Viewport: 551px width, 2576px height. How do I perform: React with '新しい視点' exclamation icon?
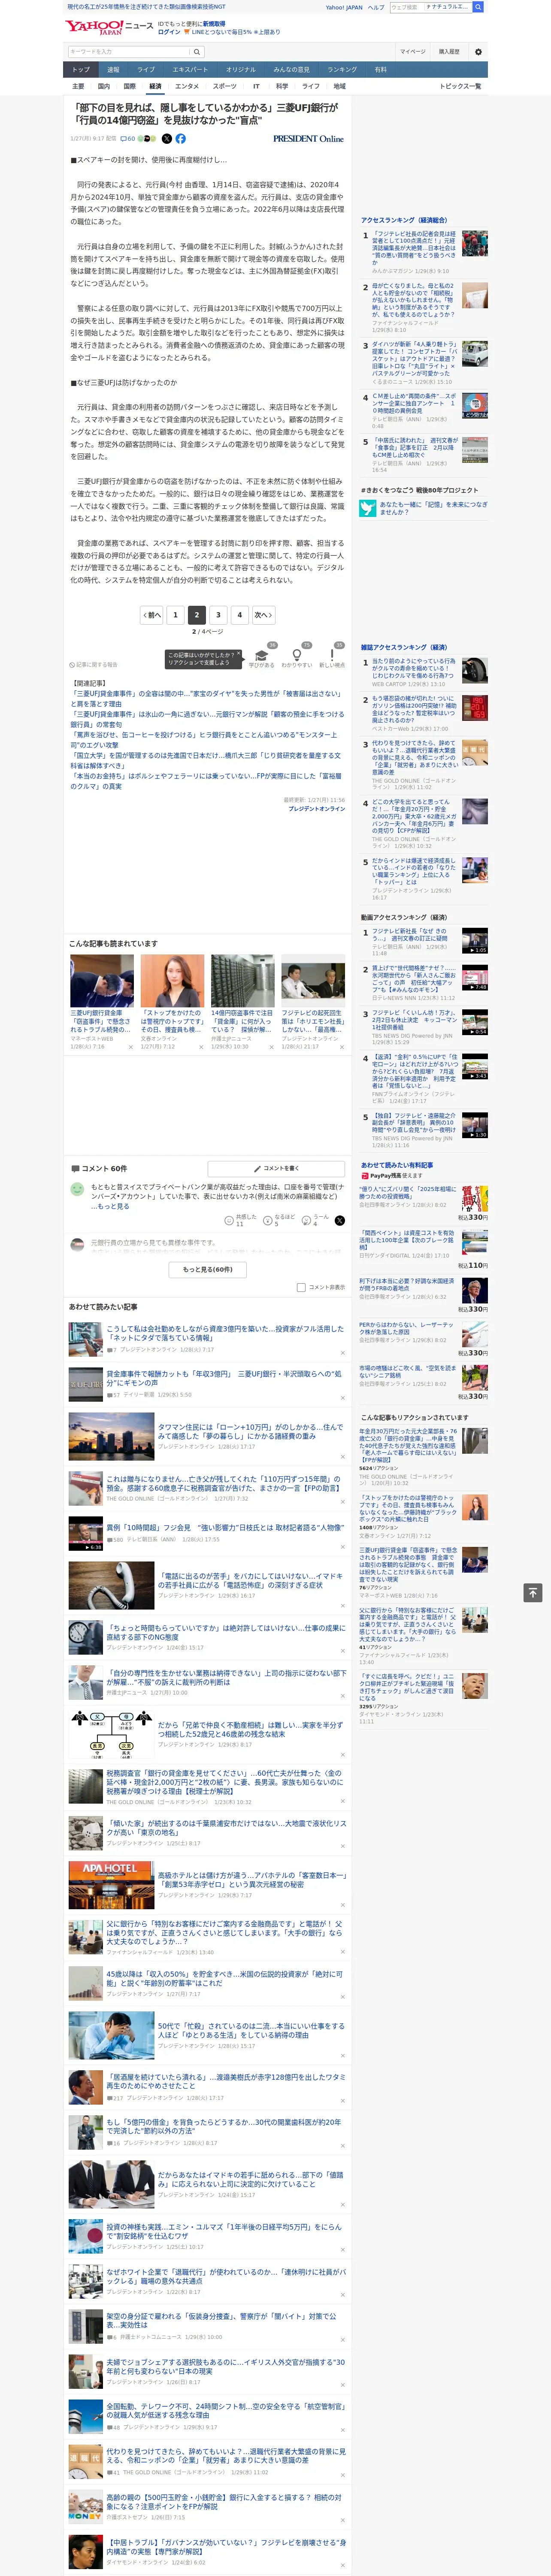tap(332, 656)
